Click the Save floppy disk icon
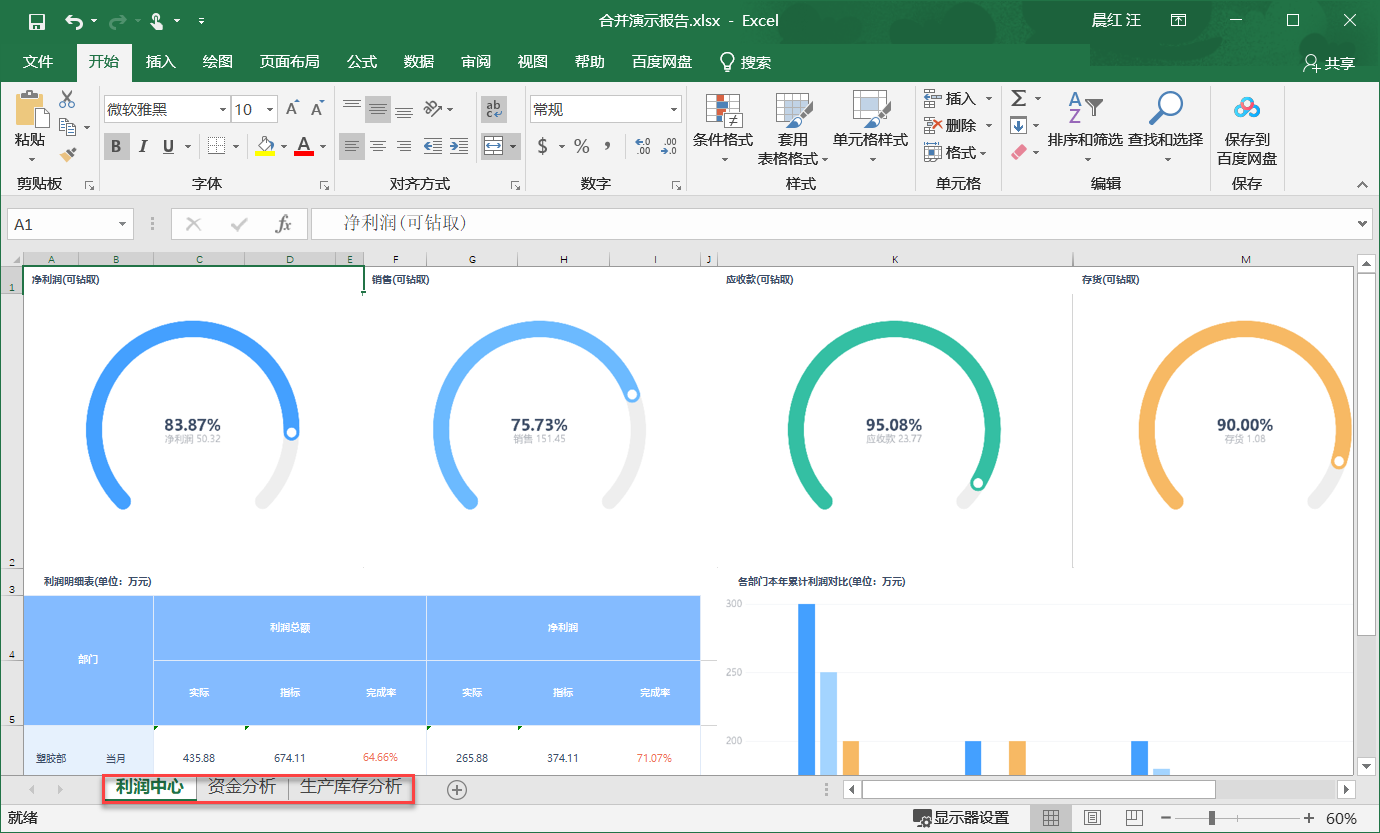 tap(37, 21)
